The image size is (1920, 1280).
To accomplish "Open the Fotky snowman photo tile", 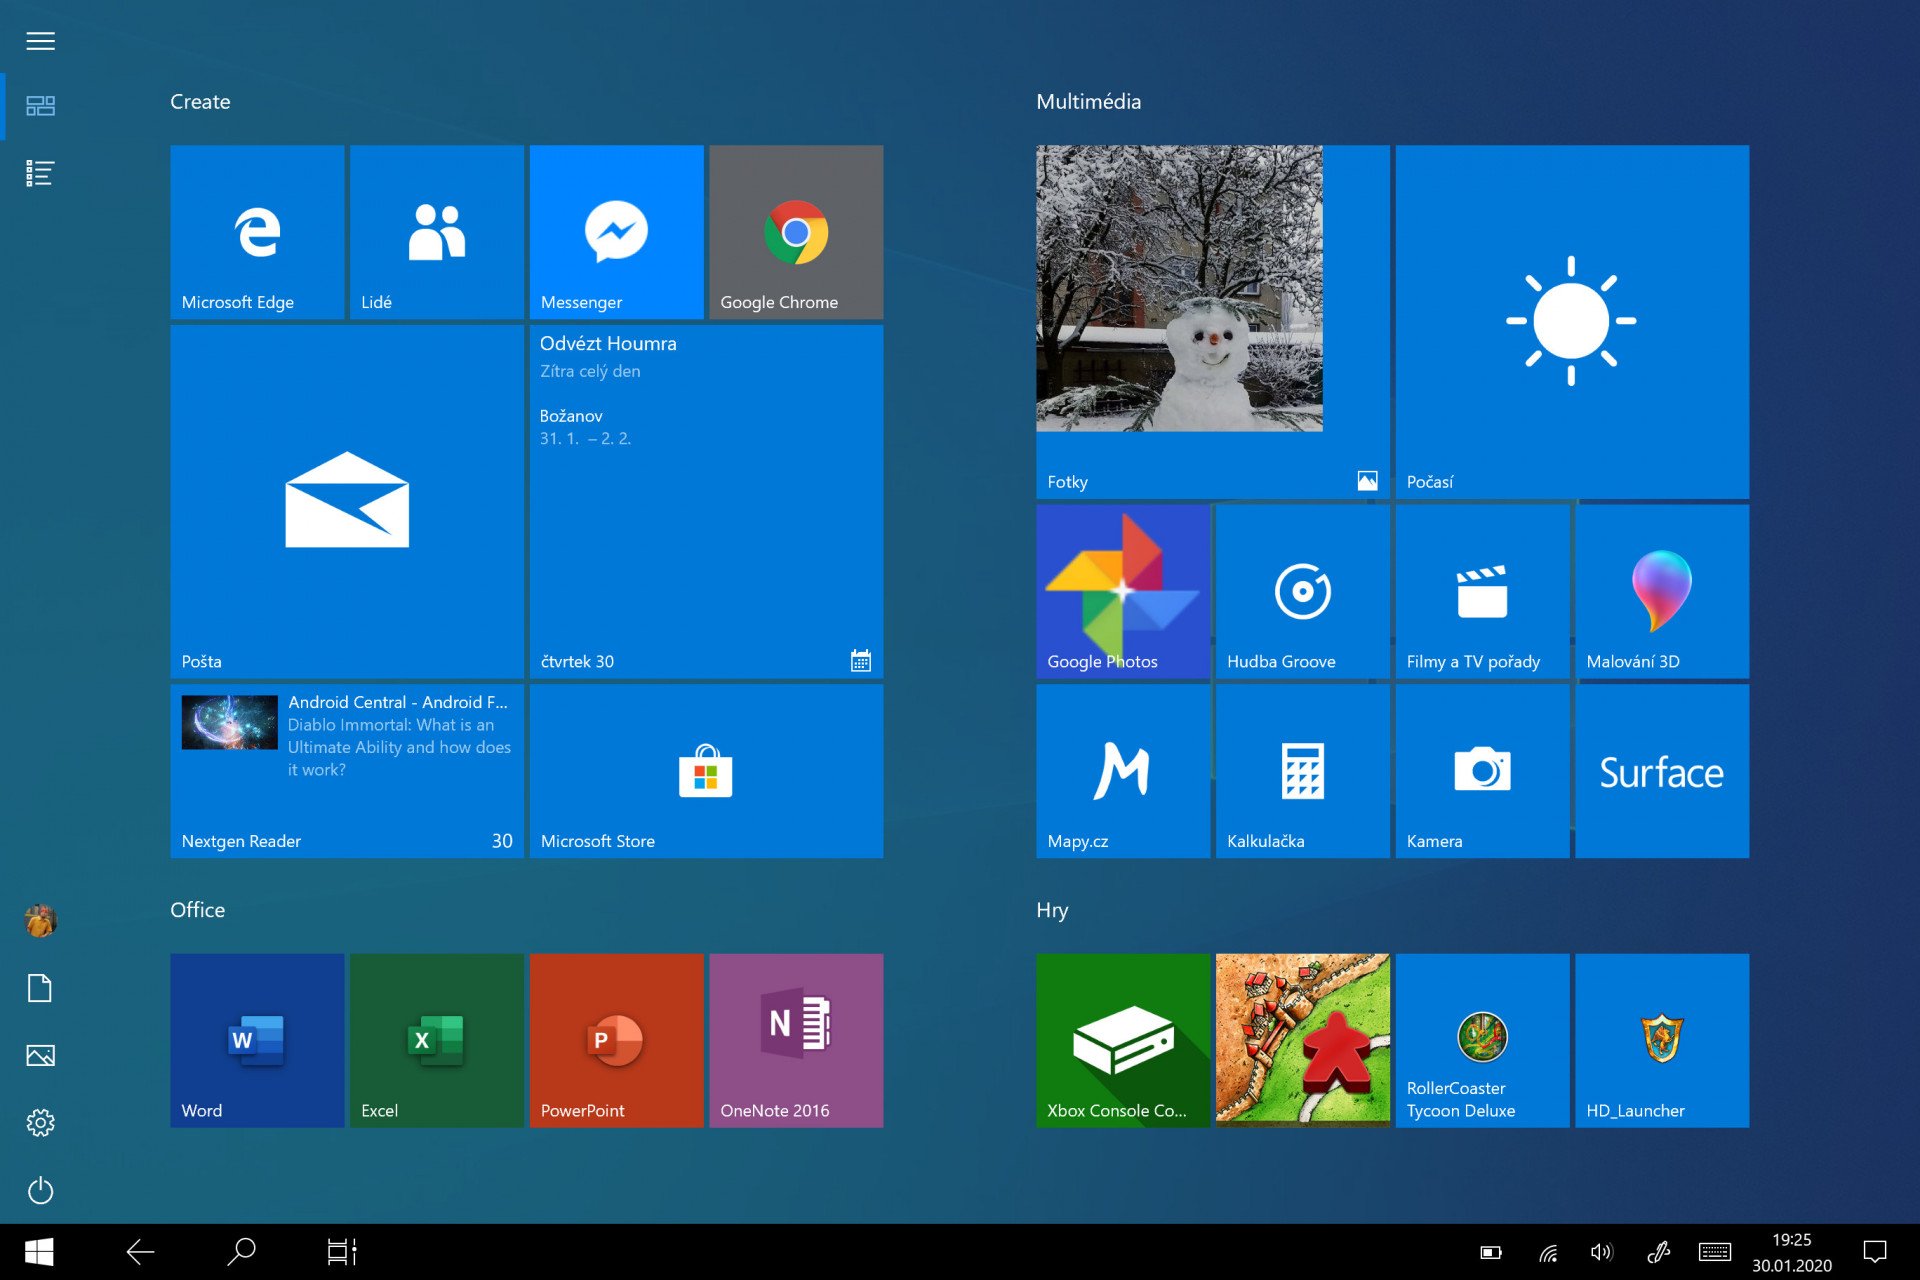I will 1211,321.
